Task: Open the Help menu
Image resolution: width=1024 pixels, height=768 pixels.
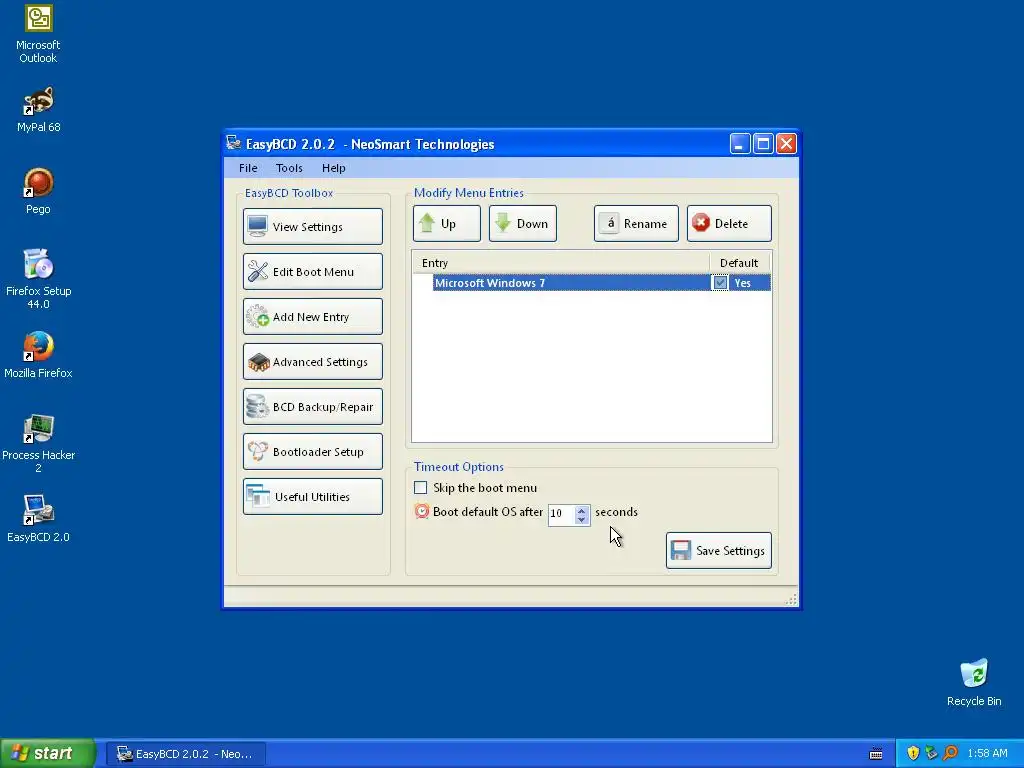Action: coord(334,168)
